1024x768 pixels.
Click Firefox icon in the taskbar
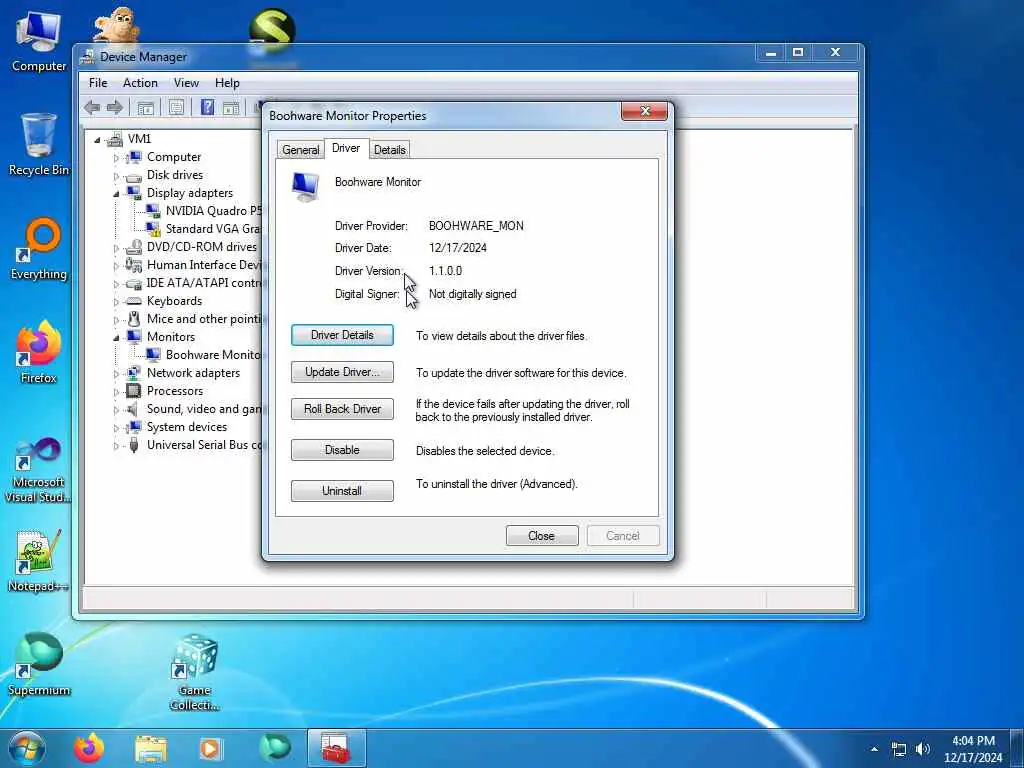[89, 748]
